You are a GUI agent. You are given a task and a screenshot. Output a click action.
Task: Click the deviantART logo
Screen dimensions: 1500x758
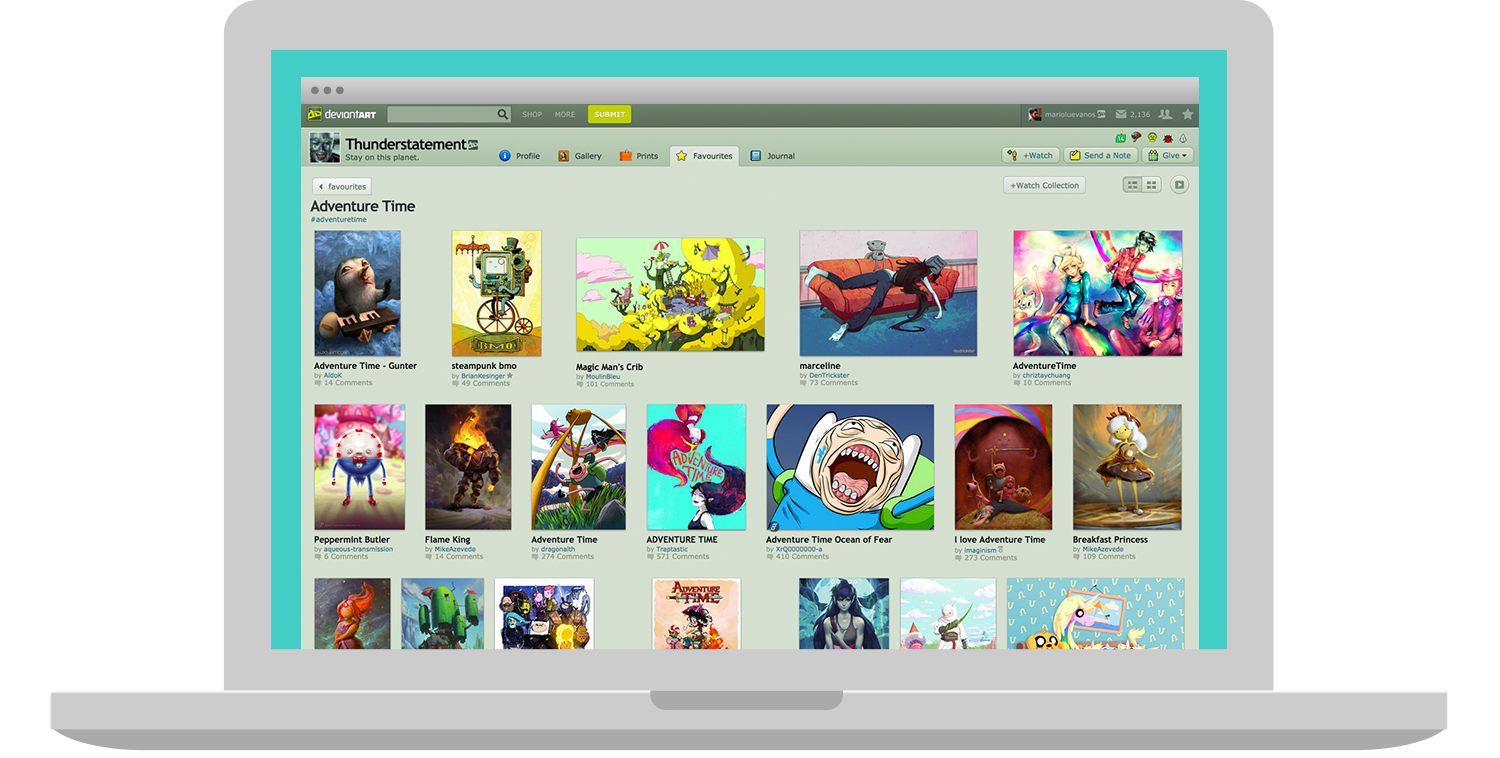click(x=342, y=114)
